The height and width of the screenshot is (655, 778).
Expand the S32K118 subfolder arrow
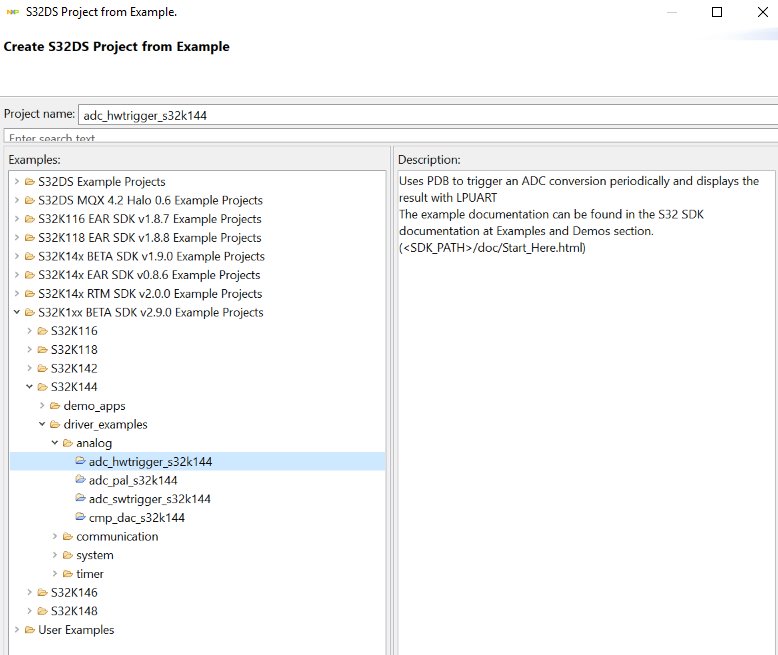[x=29, y=350]
